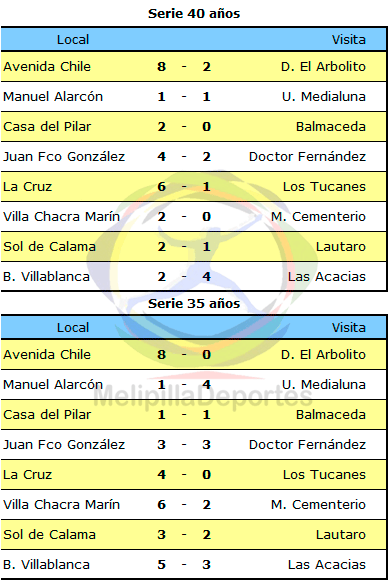Click U. Medialuna in the Serie 35 table

pos(324,384)
